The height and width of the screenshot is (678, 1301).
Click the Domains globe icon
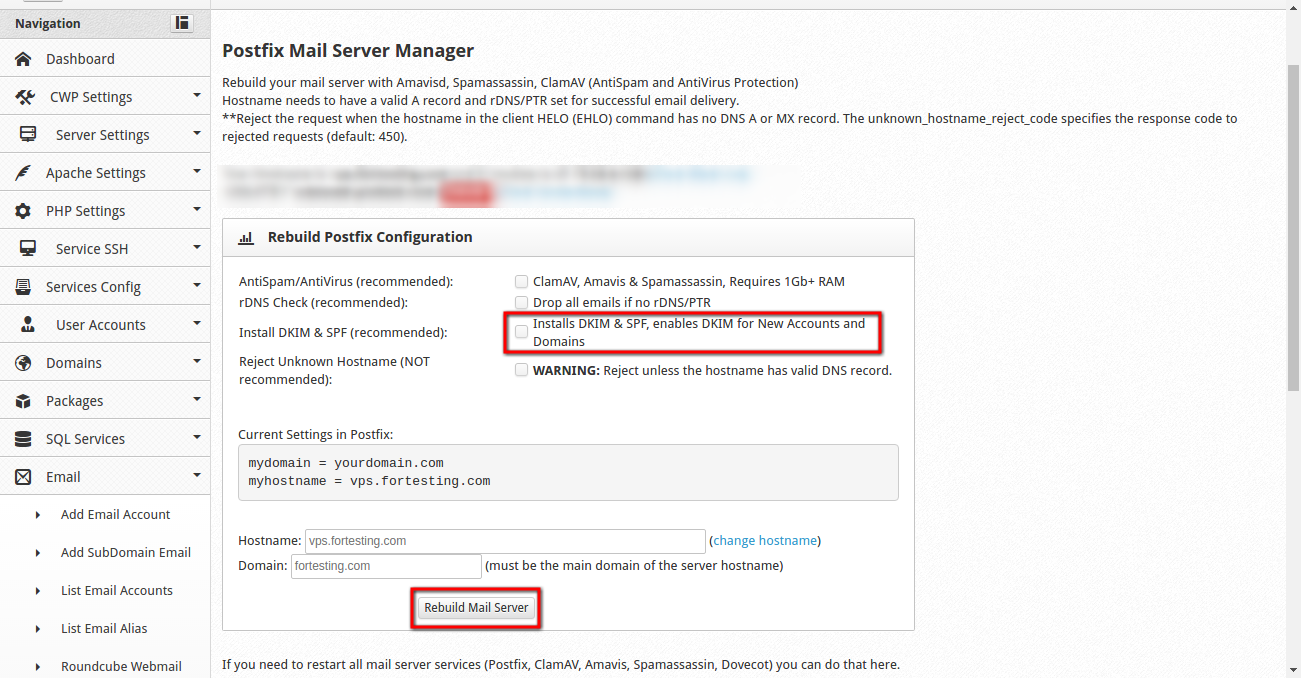[23, 363]
